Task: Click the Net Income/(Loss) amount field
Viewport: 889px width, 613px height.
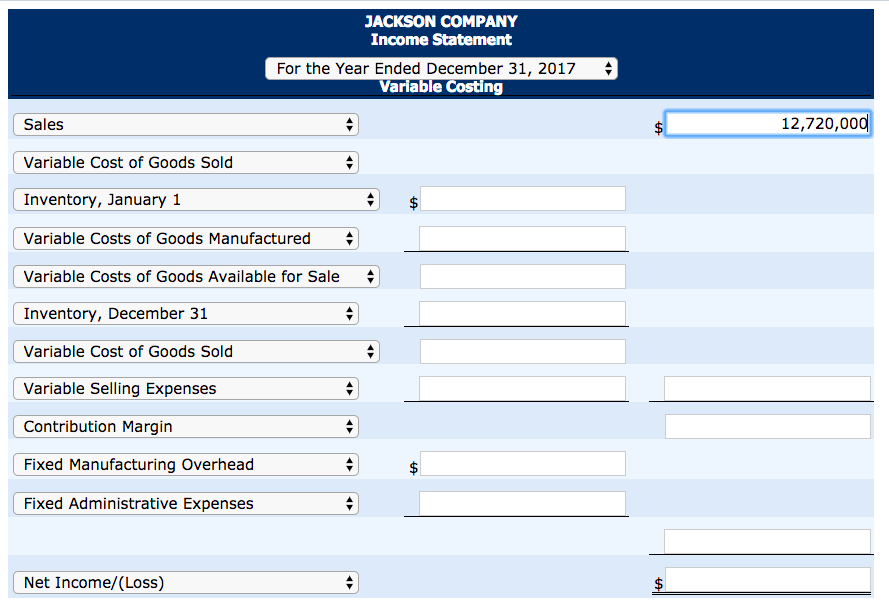Action: [x=767, y=580]
